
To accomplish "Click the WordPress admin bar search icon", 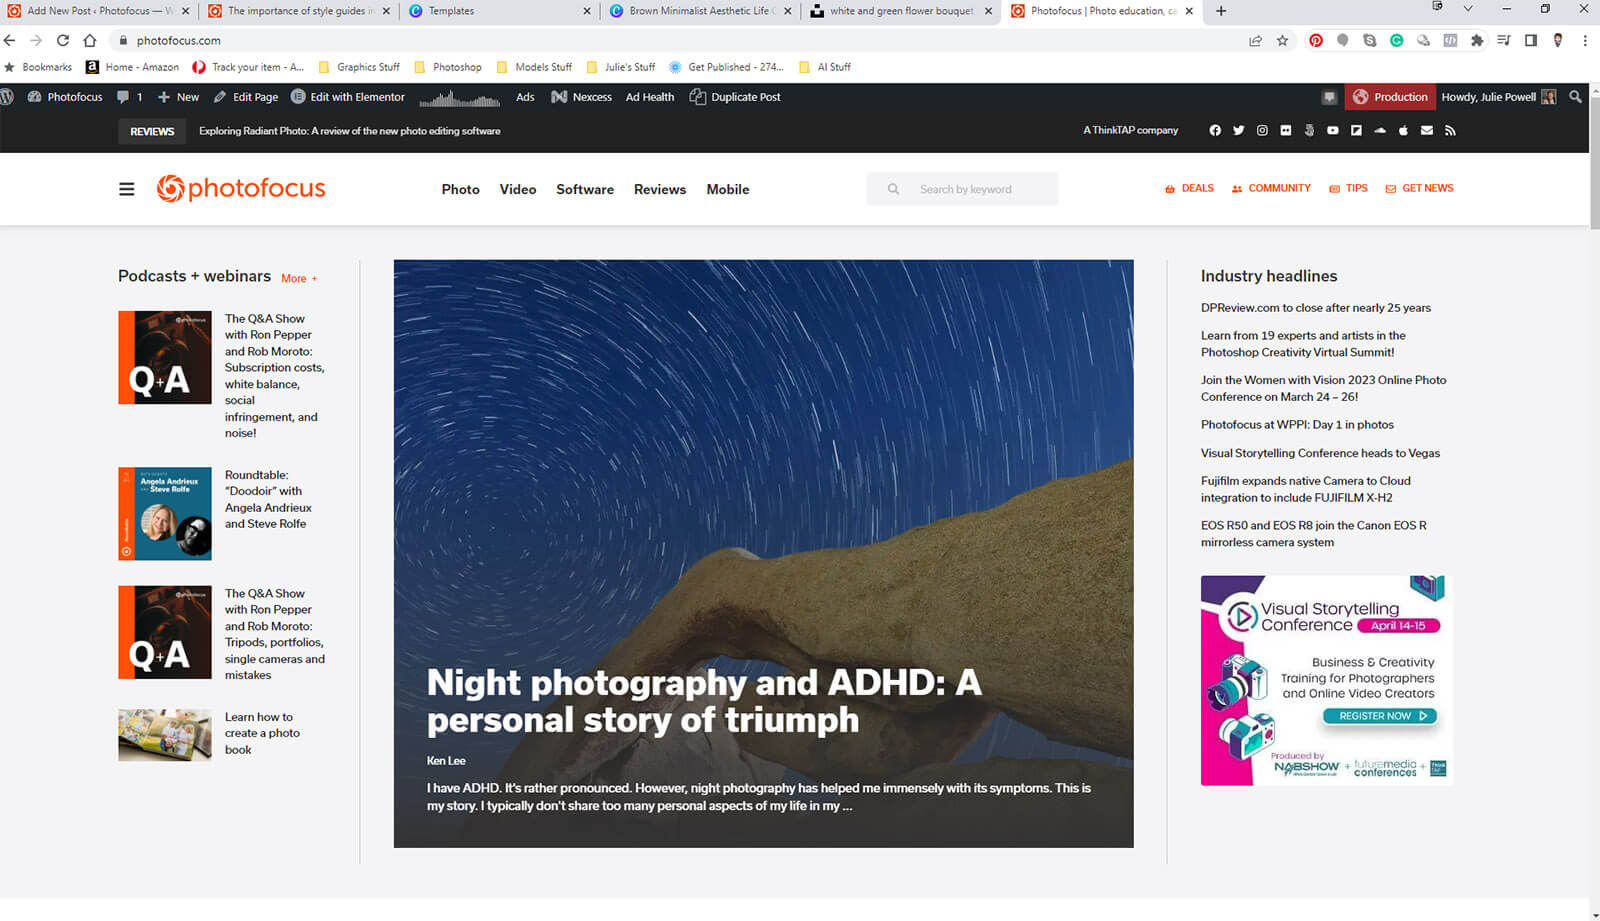I will point(1575,97).
